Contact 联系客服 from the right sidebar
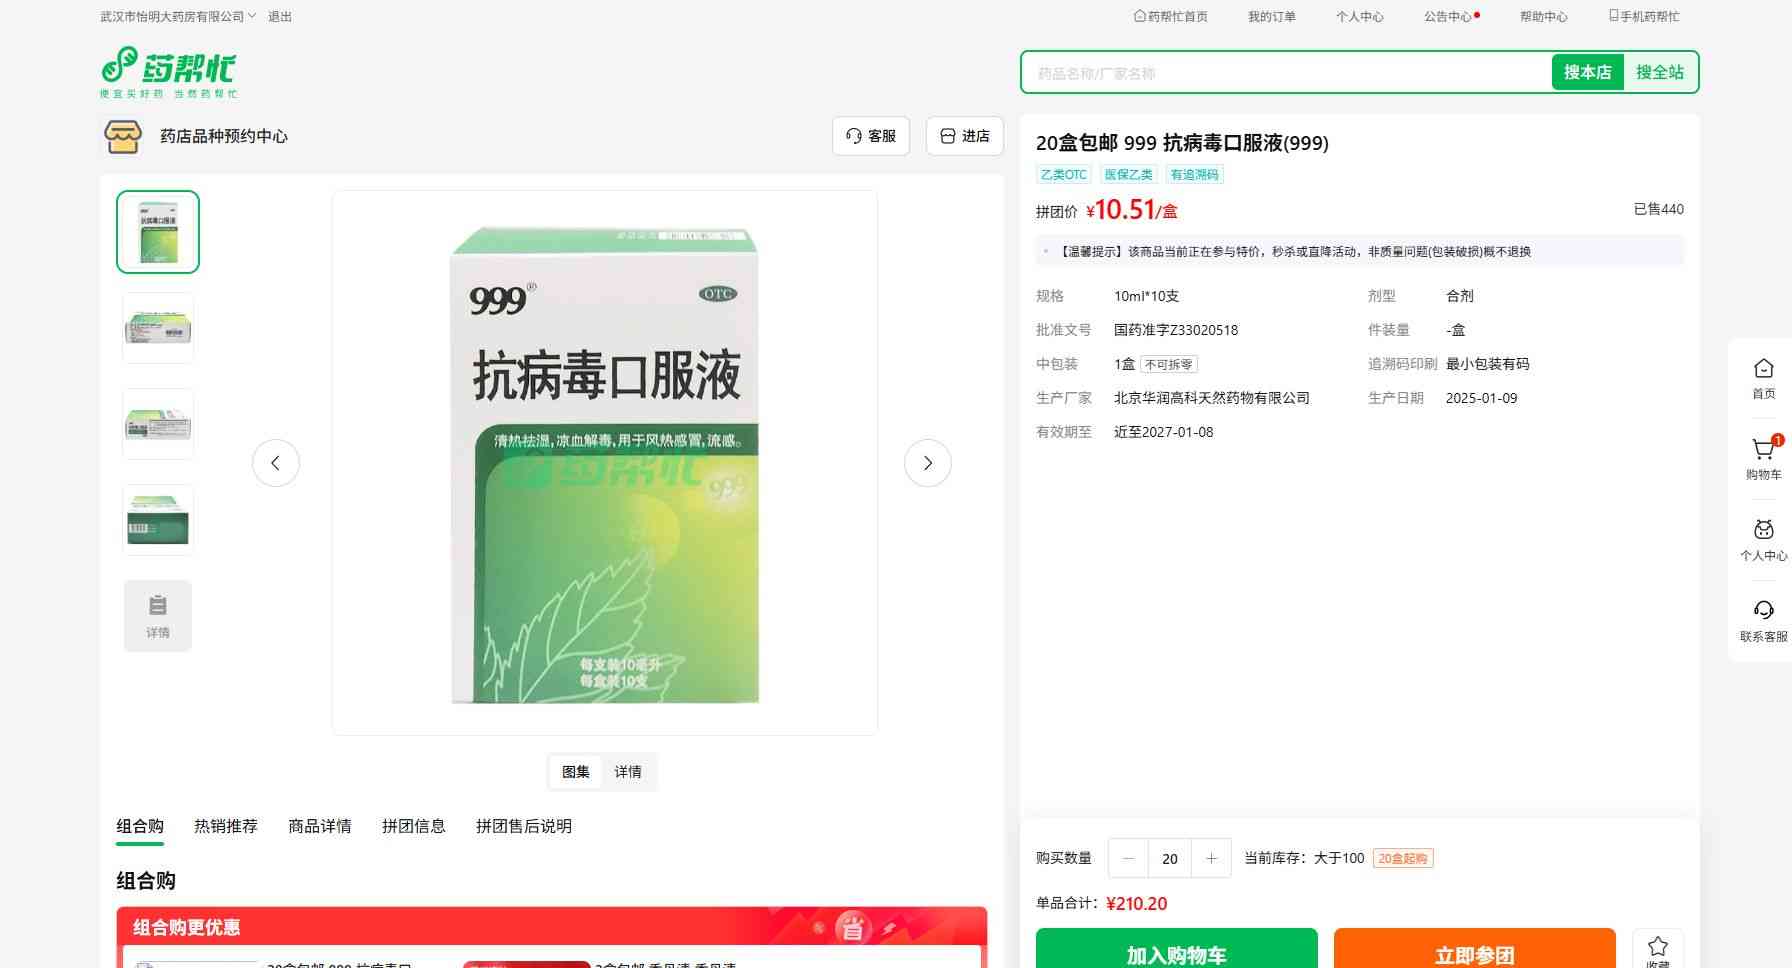The image size is (1792, 968). click(1763, 620)
